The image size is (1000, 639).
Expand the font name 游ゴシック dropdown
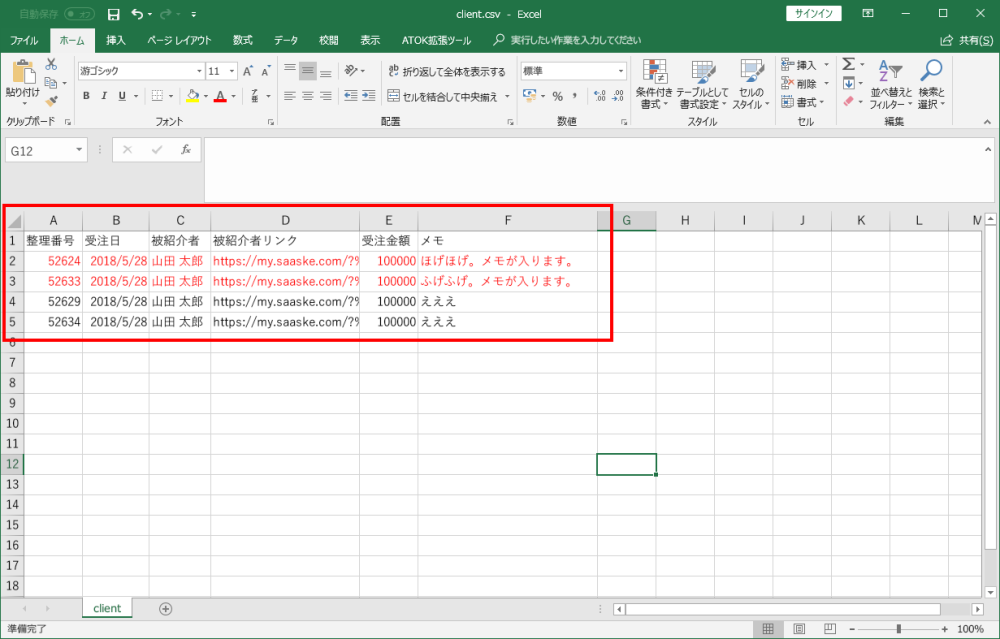(198, 71)
